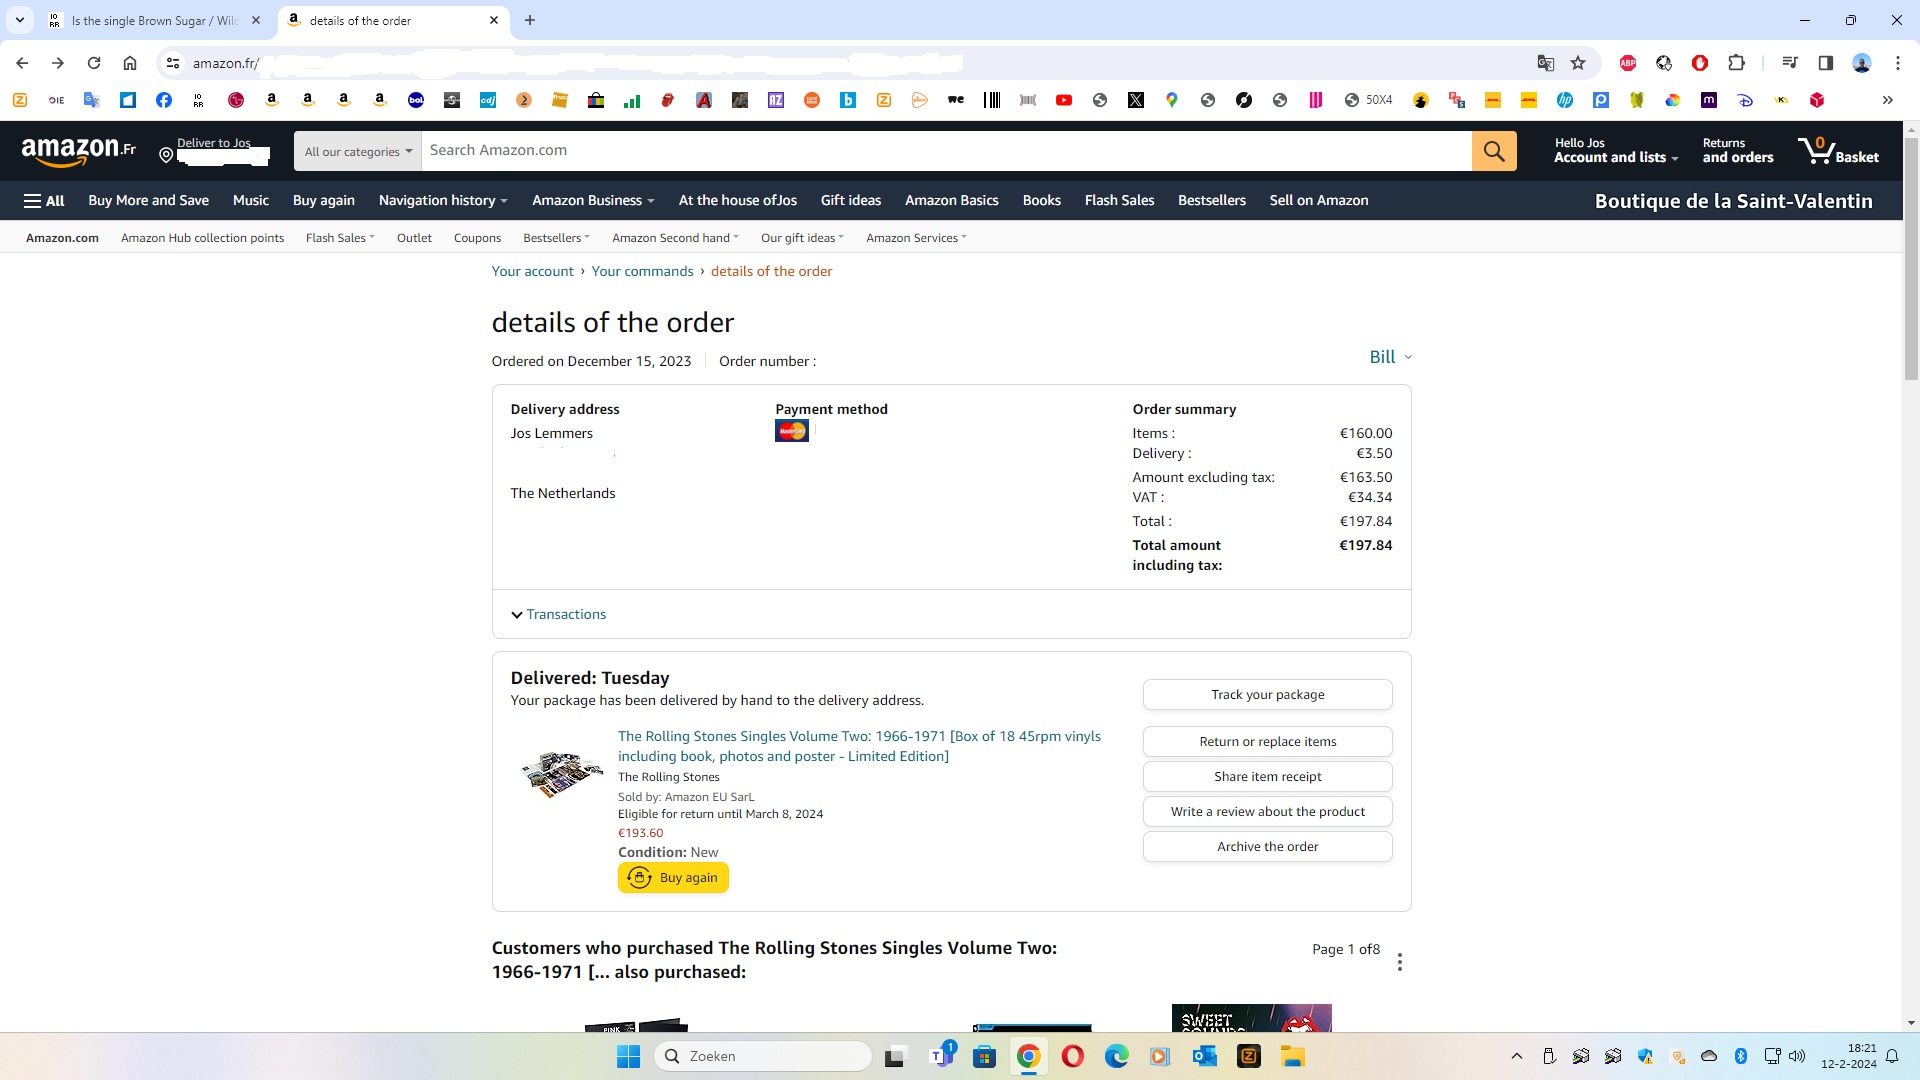Click the Deliver to Jos location pin
The width and height of the screenshot is (1920, 1080).
pos(166,155)
